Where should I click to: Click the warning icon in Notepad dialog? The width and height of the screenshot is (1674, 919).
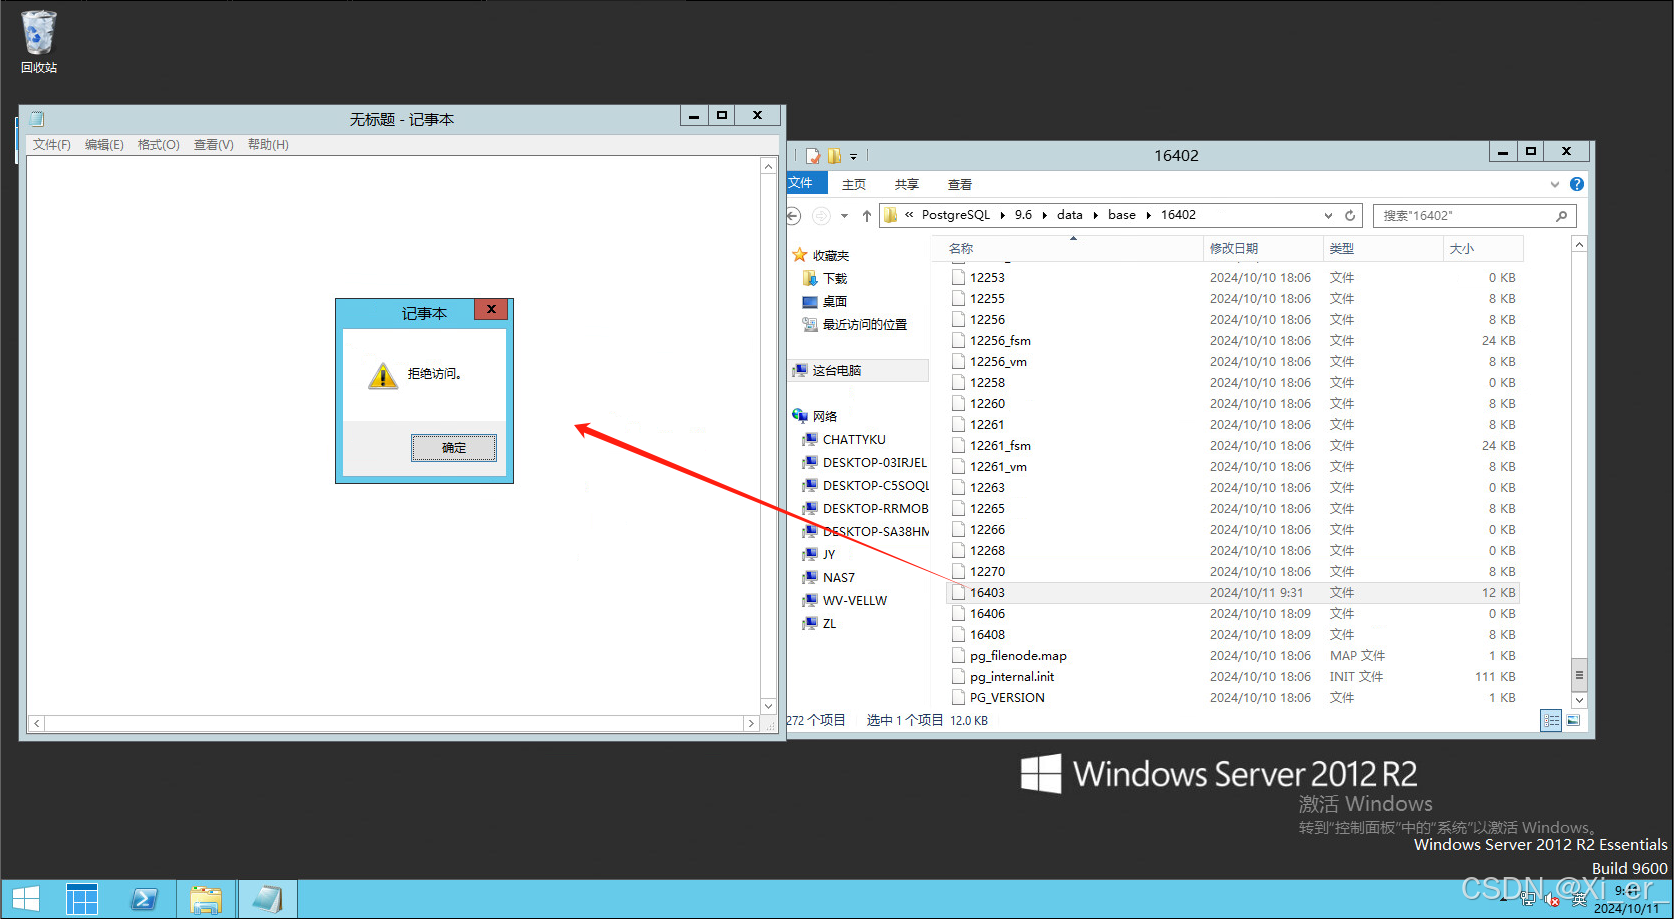pyautogui.click(x=383, y=375)
